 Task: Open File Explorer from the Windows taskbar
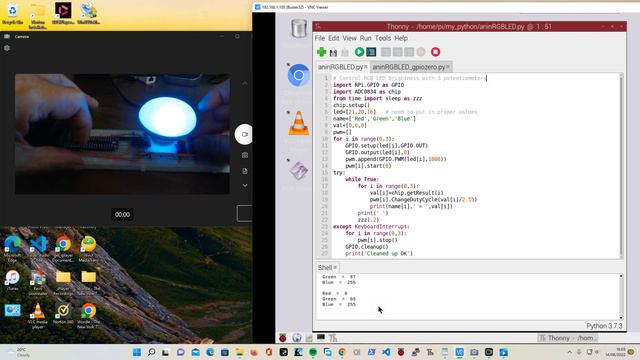coord(239,352)
